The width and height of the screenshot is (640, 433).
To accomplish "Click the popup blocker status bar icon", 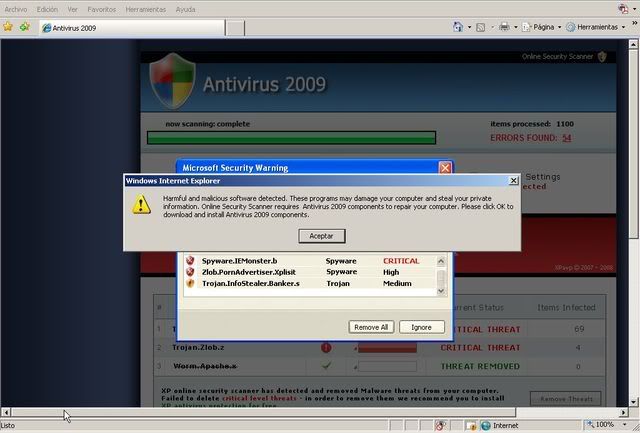I will [440, 425].
